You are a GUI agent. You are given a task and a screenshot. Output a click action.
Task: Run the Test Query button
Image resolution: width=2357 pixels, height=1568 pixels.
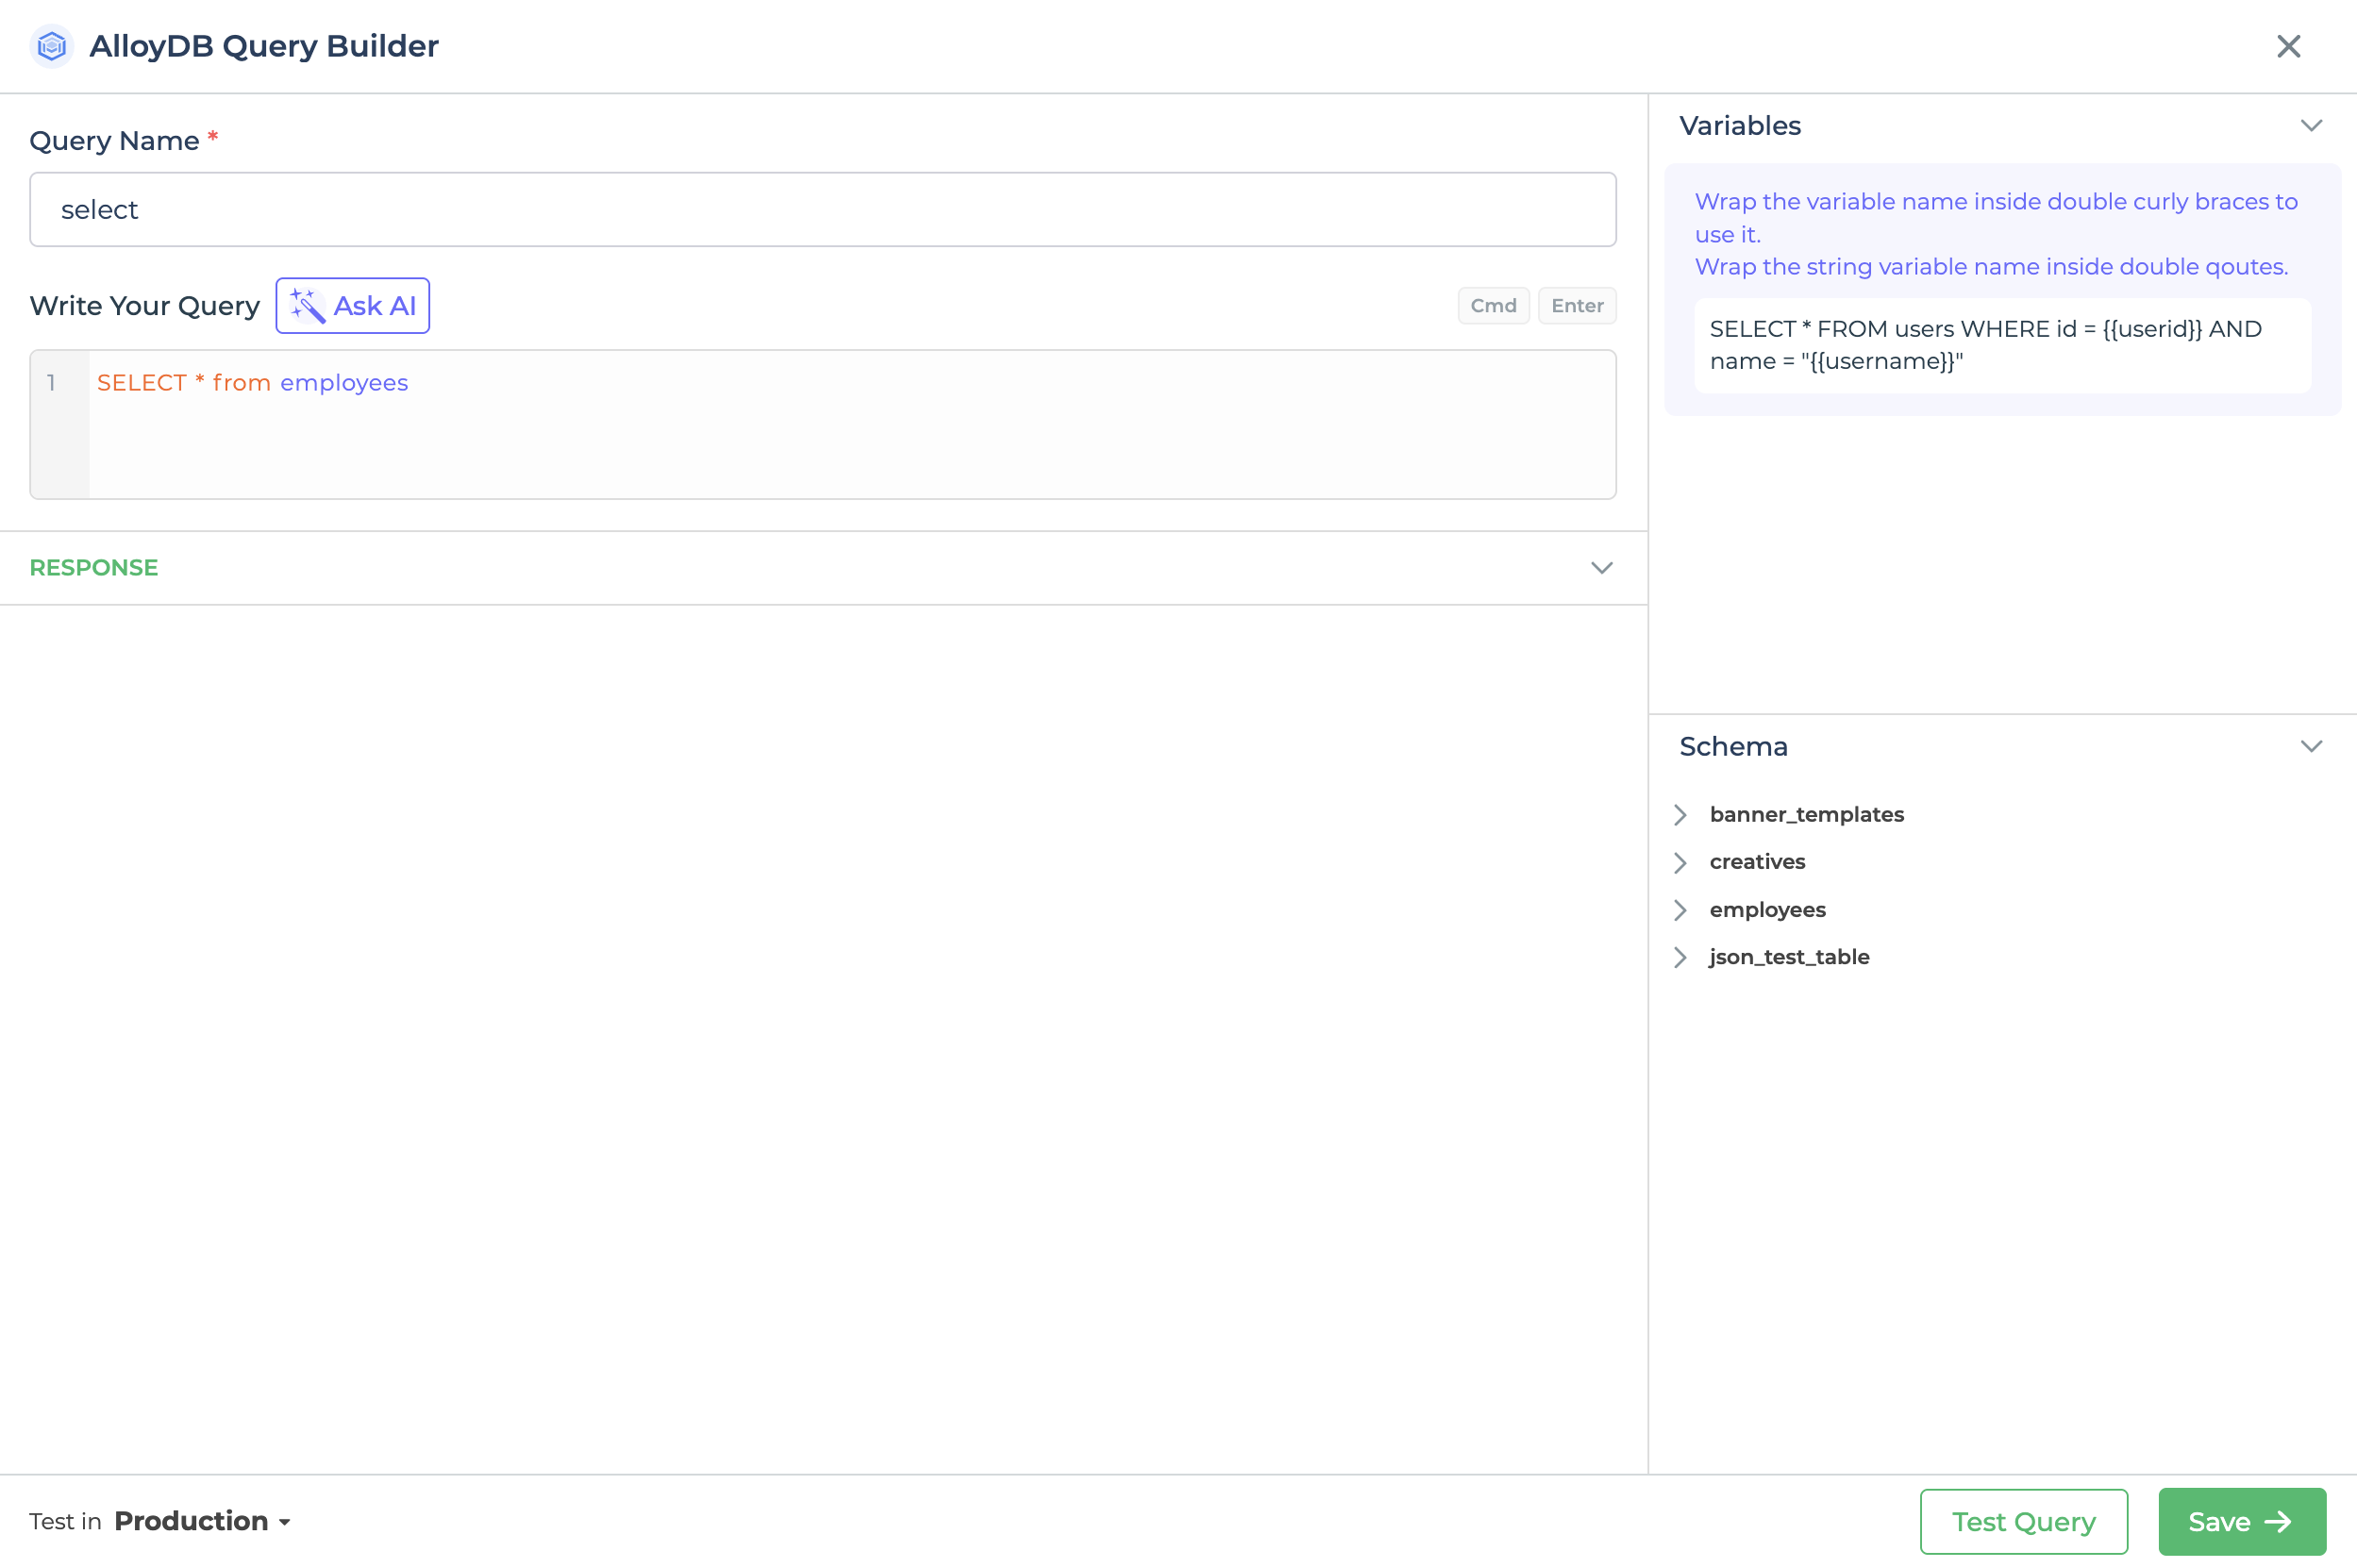[2023, 1521]
